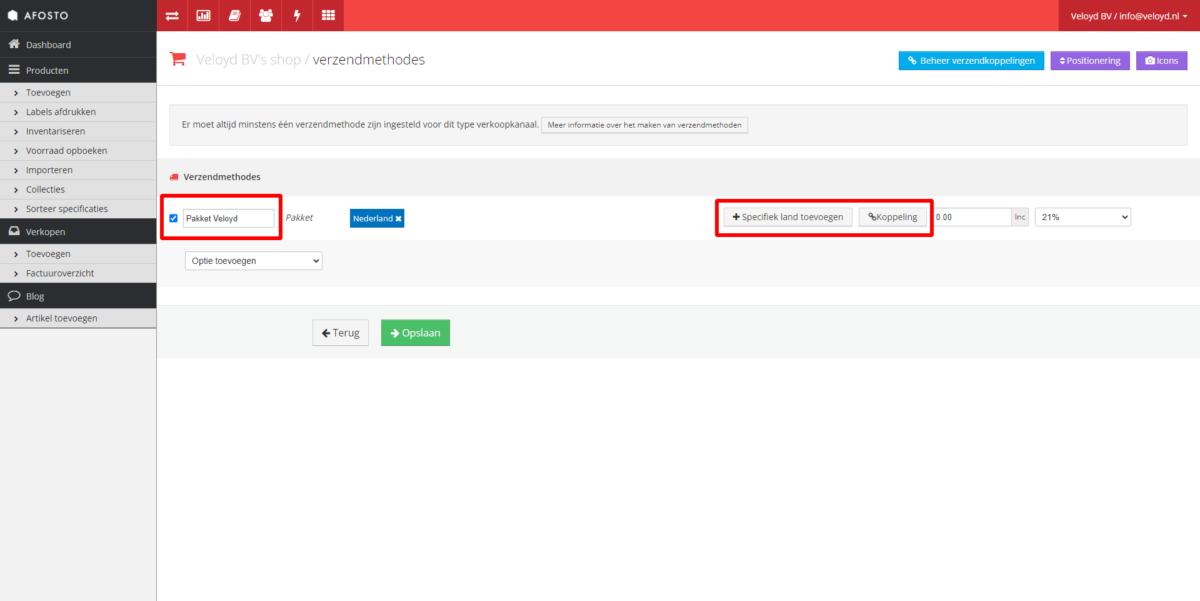Click Meer informatie over verzendmethoden button
This screenshot has width=1200, height=601.
point(644,125)
